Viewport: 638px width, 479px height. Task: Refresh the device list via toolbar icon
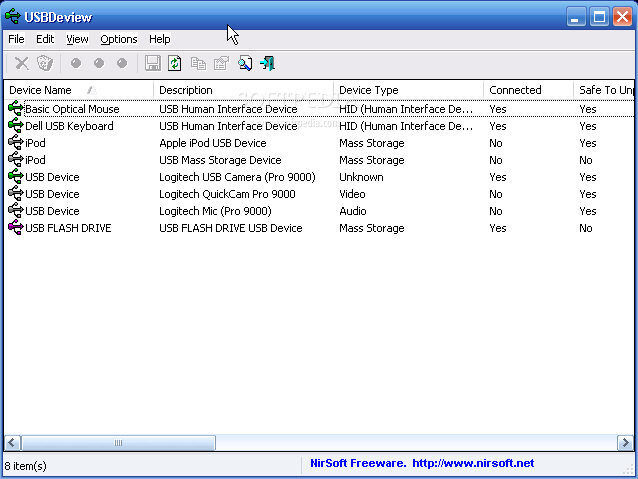[x=175, y=63]
